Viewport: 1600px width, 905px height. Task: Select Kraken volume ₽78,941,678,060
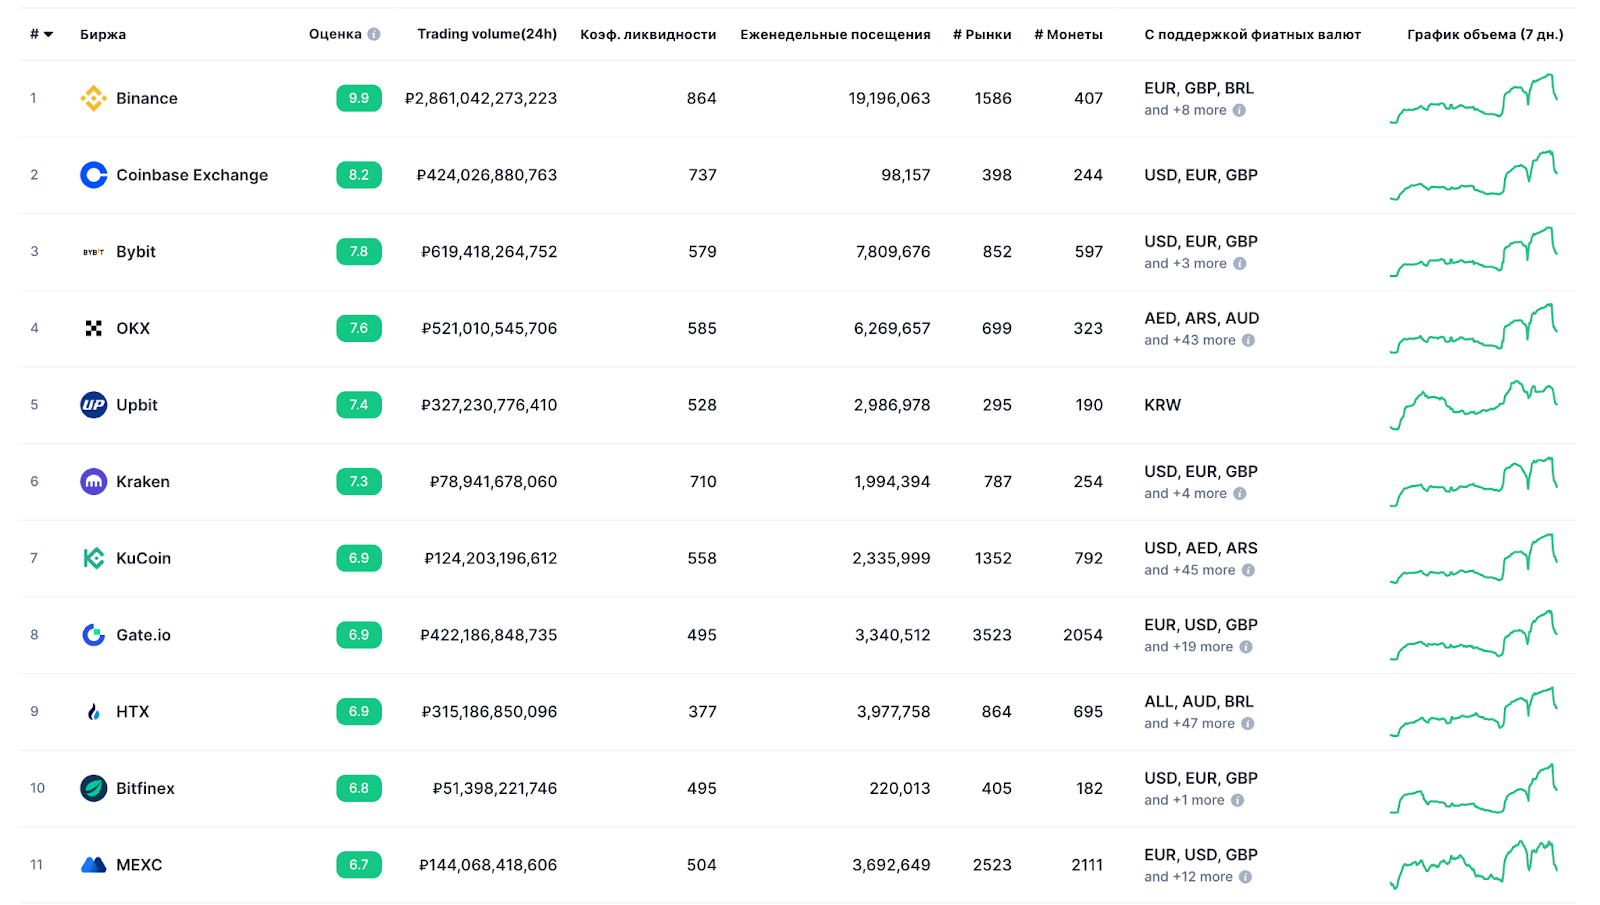[x=493, y=482]
